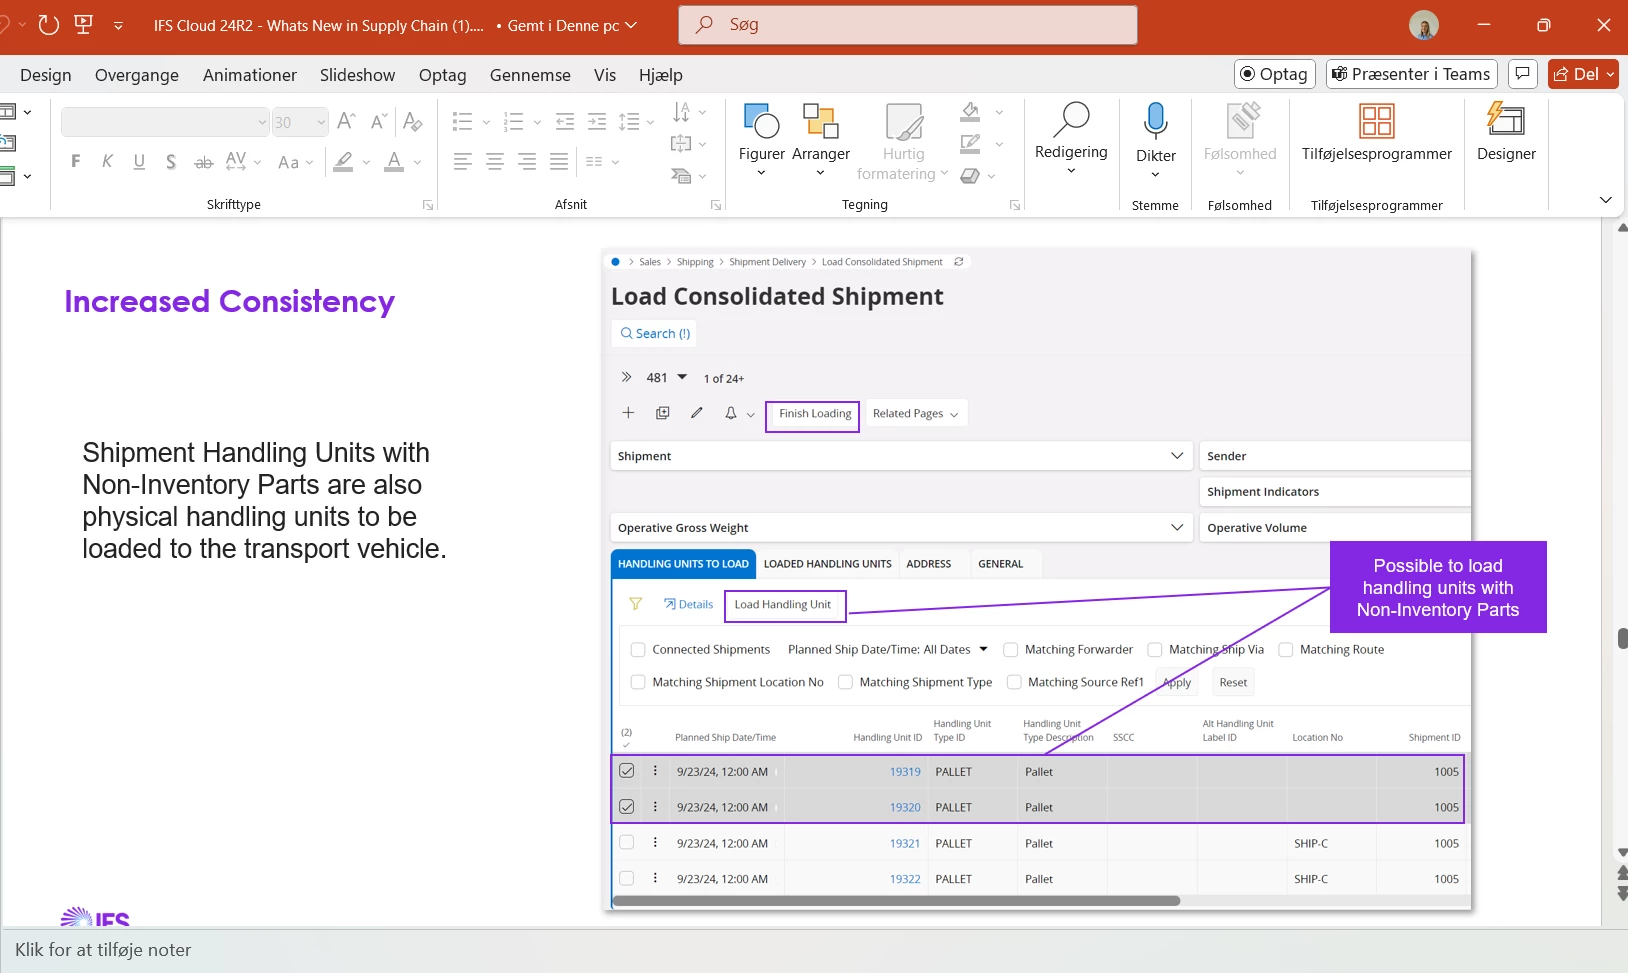Click the Shape Fill color icon
The height and width of the screenshot is (973, 1628).
[970, 112]
